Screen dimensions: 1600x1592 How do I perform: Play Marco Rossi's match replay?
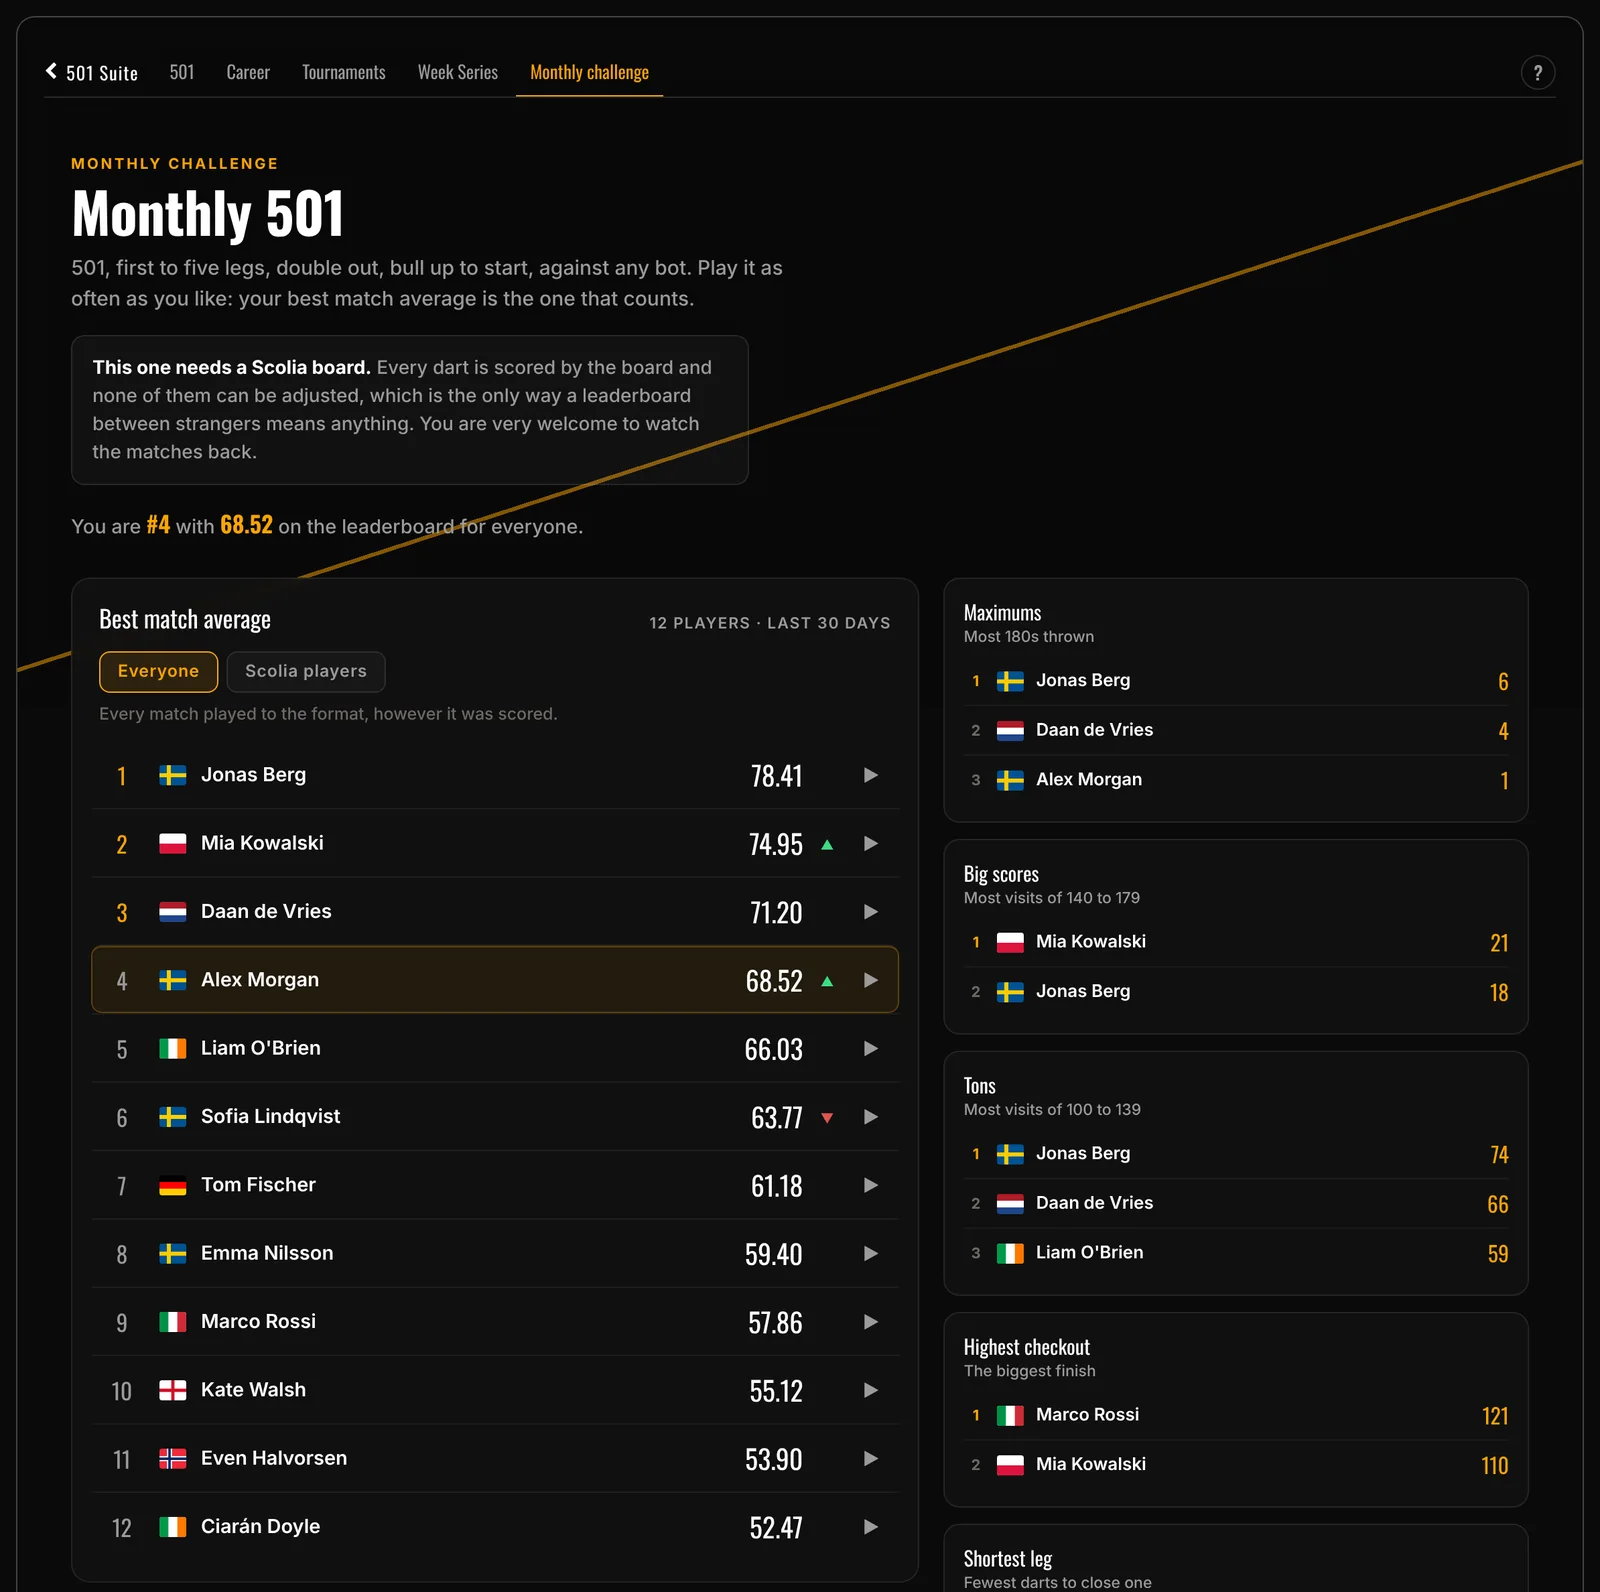pyautogui.click(x=871, y=1322)
